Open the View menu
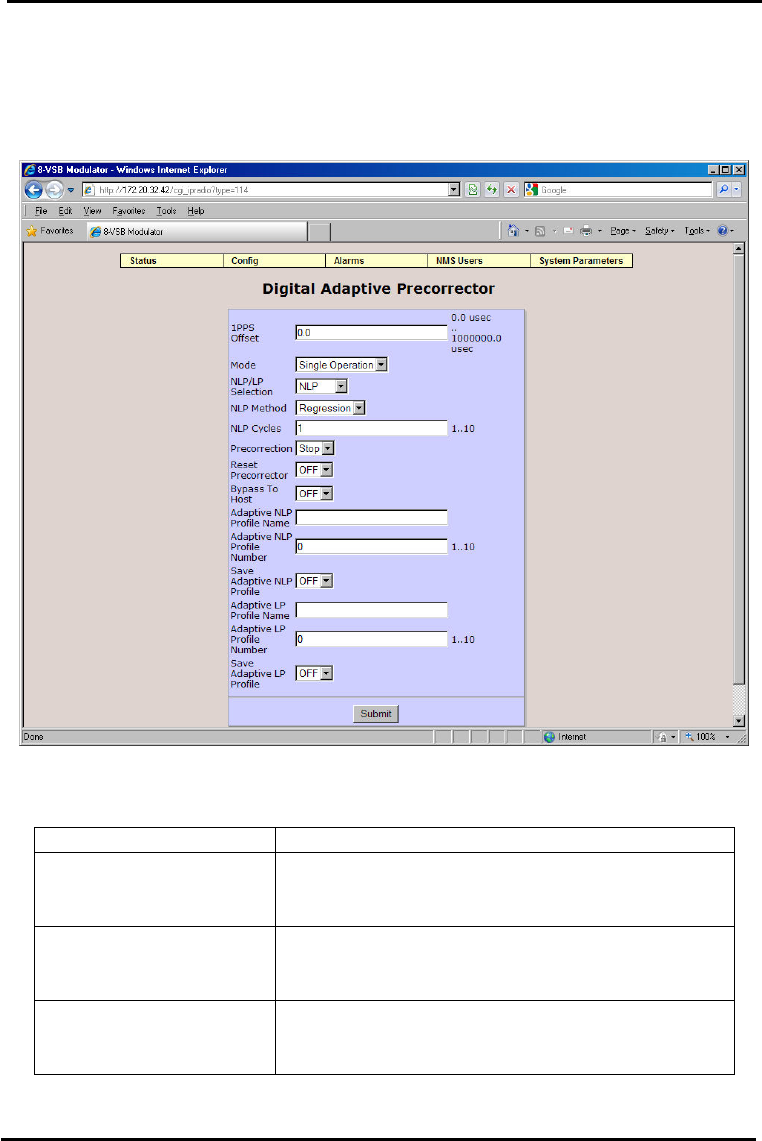762x1141 pixels. pos(92,211)
